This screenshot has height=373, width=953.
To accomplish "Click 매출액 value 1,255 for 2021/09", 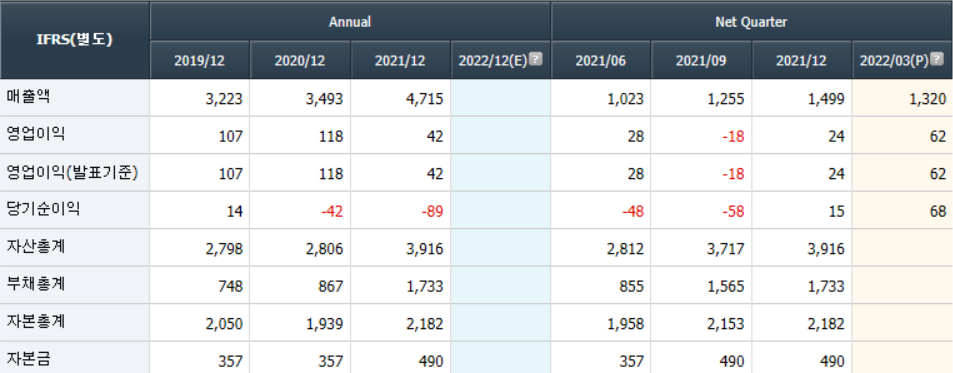I will tap(726, 99).
